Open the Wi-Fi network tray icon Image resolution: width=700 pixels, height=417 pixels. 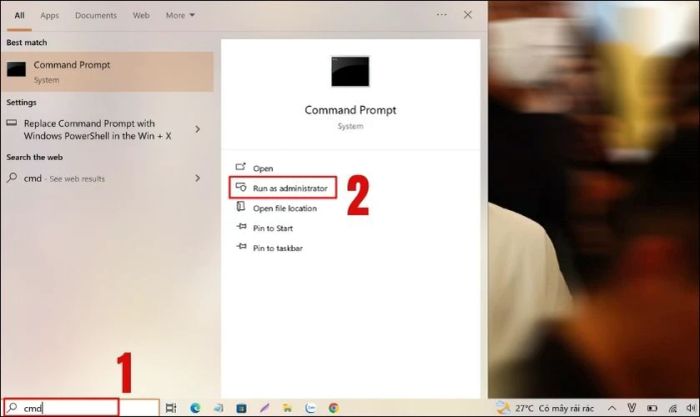point(672,408)
